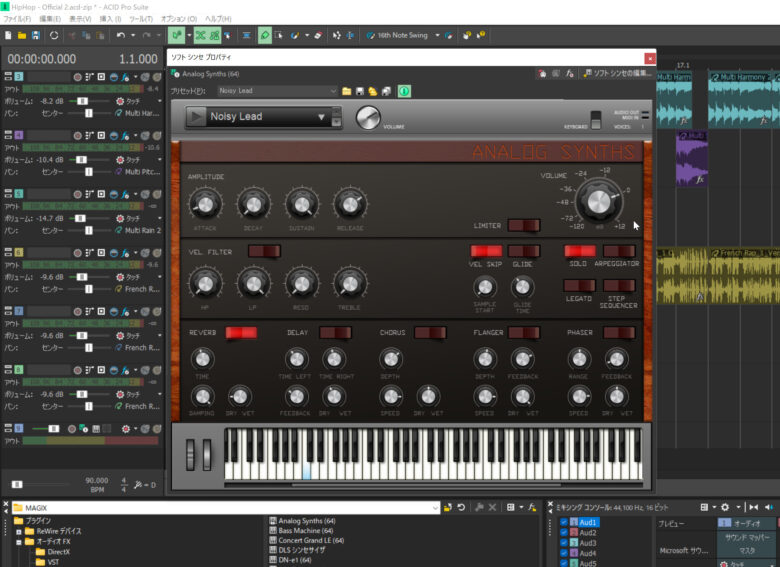The image size is (780, 567).
Task: Click the open preset folder icon
Action: pos(347,91)
